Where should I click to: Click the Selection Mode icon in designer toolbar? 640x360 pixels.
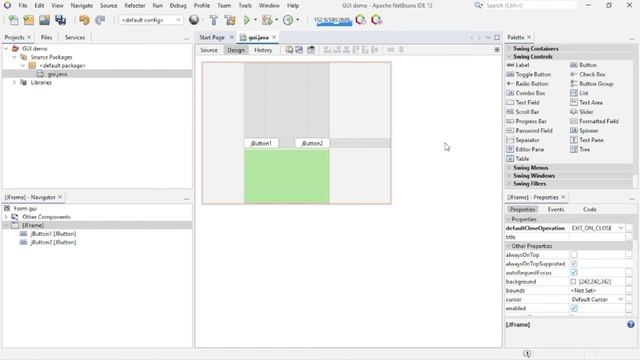(x=289, y=50)
